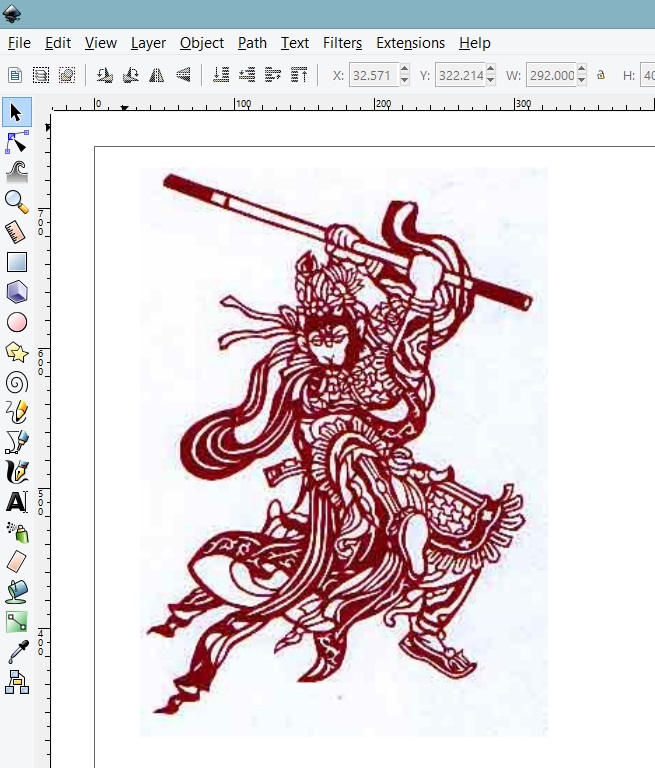Screen dimensions: 655x768
Task: Select the Spiral tool
Action: tap(17, 383)
